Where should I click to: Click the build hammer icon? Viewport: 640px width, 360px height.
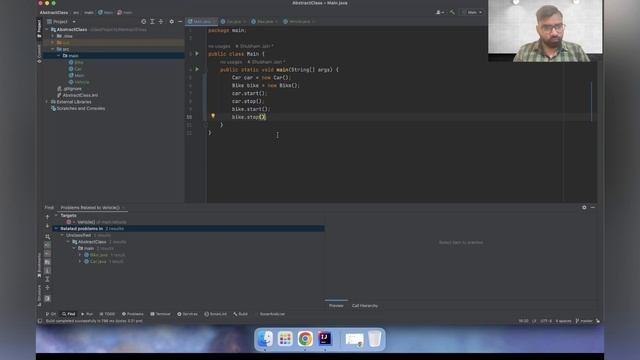pyautogui.click(x=452, y=12)
